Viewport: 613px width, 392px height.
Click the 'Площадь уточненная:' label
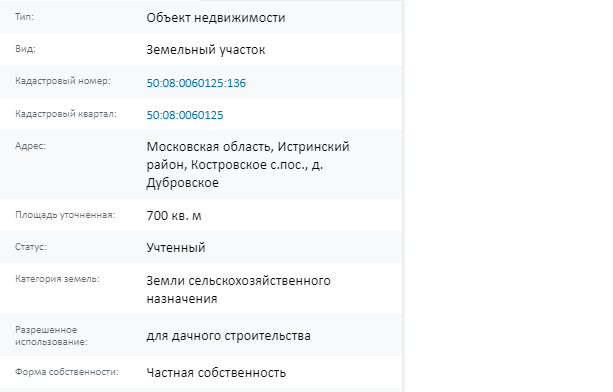pos(65,215)
